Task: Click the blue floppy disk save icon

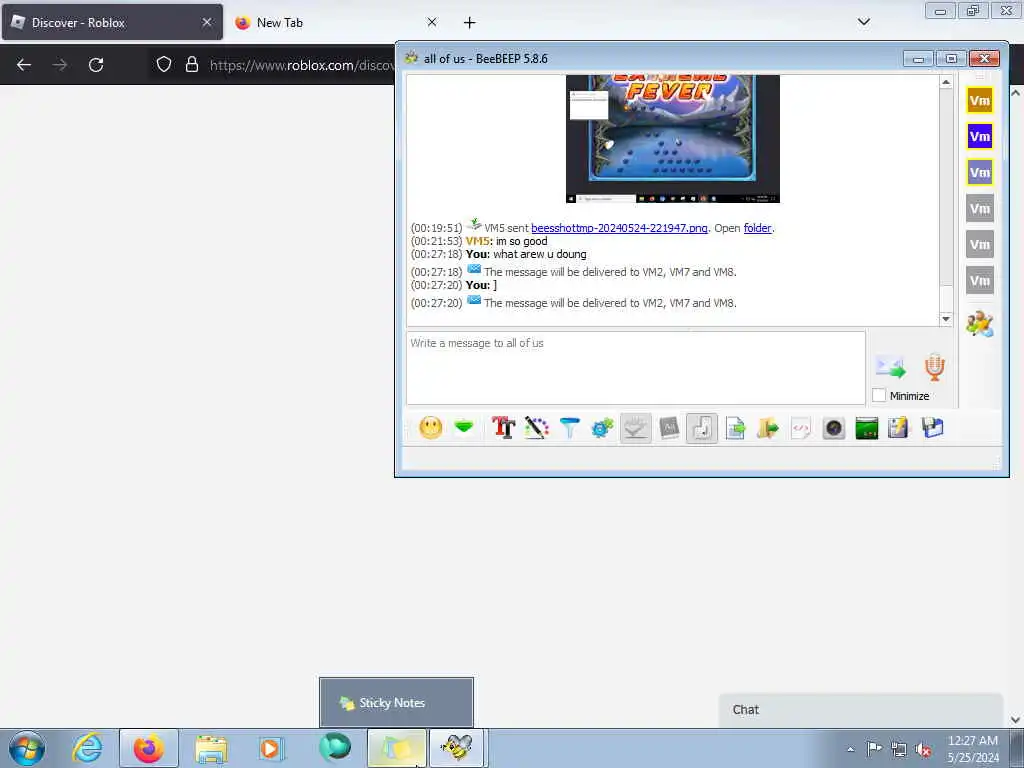Action: [933, 428]
